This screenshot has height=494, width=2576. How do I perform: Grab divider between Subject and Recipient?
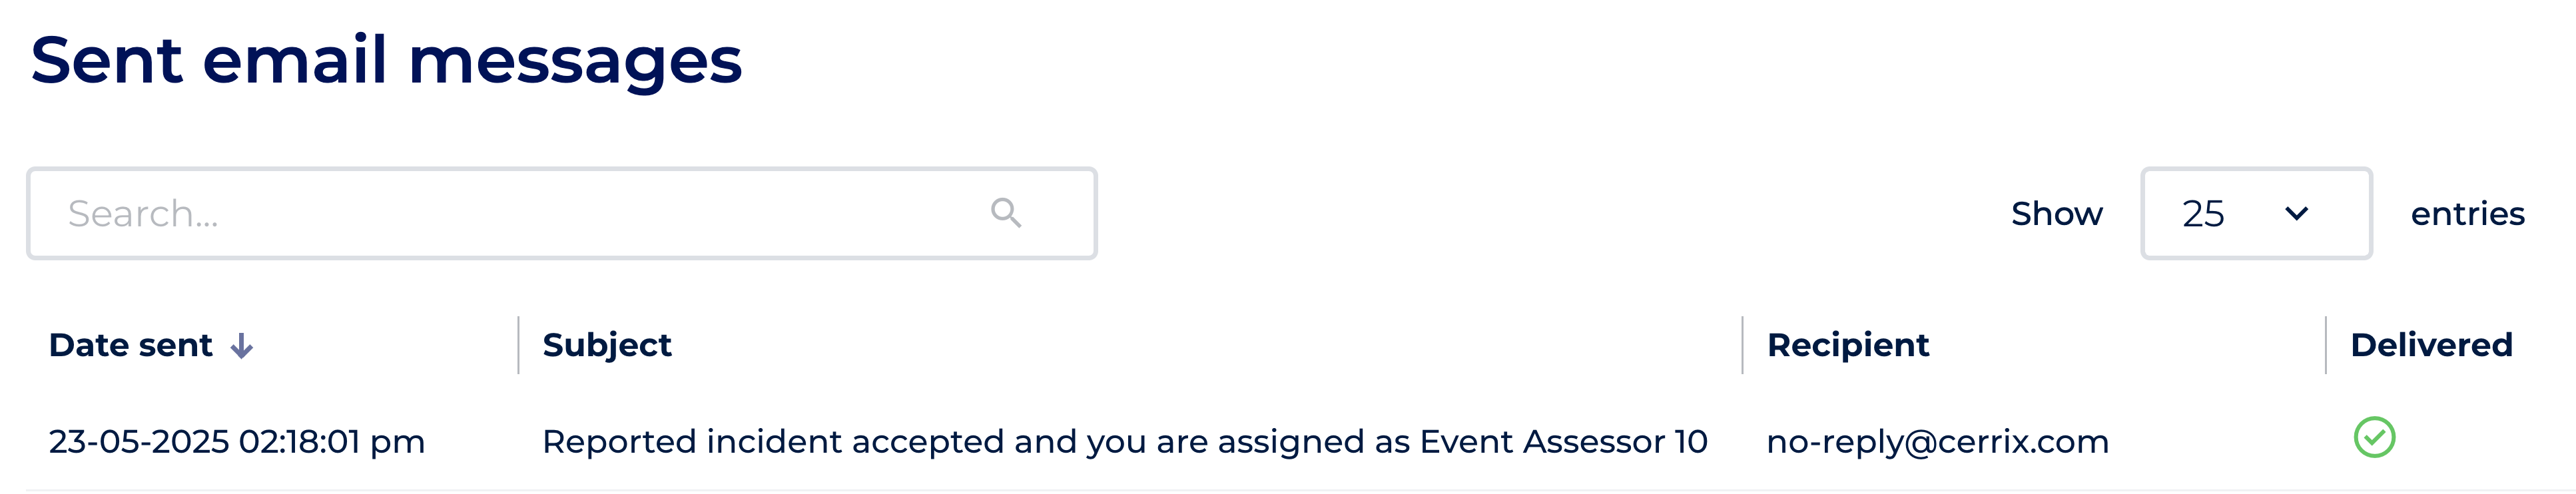click(x=1742, y=345)
